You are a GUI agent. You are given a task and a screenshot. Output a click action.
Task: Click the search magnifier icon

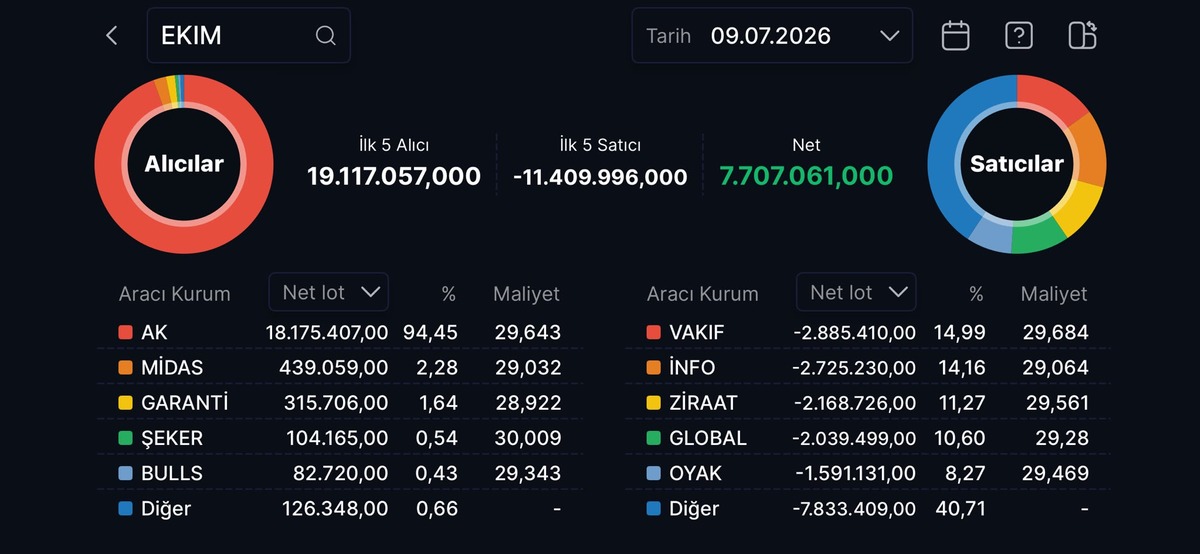coord(325,36)
